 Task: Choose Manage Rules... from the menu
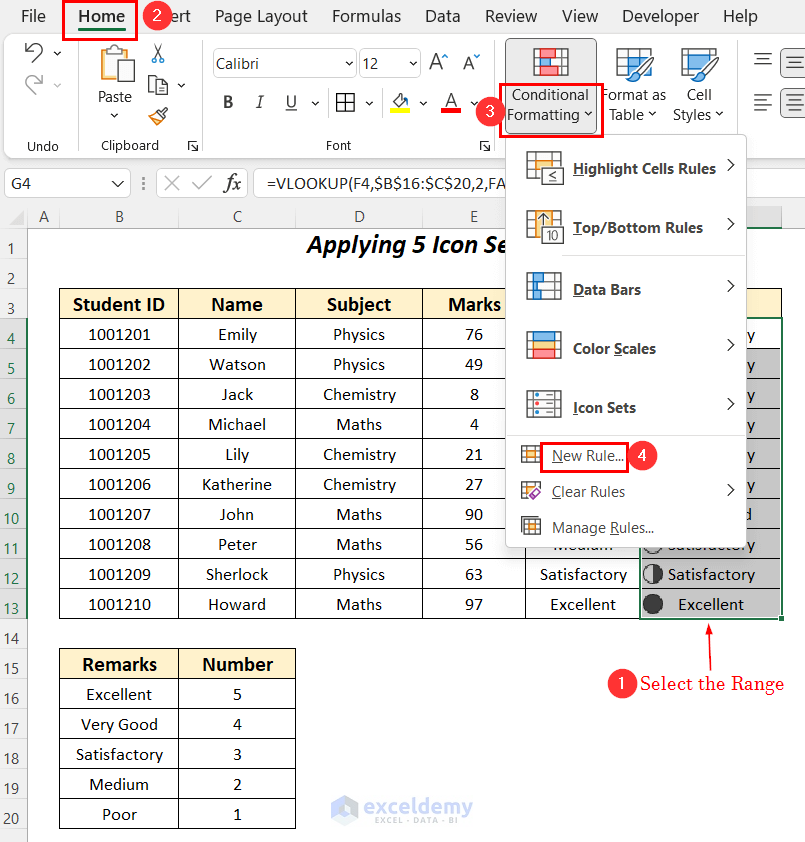coord(626,527)
